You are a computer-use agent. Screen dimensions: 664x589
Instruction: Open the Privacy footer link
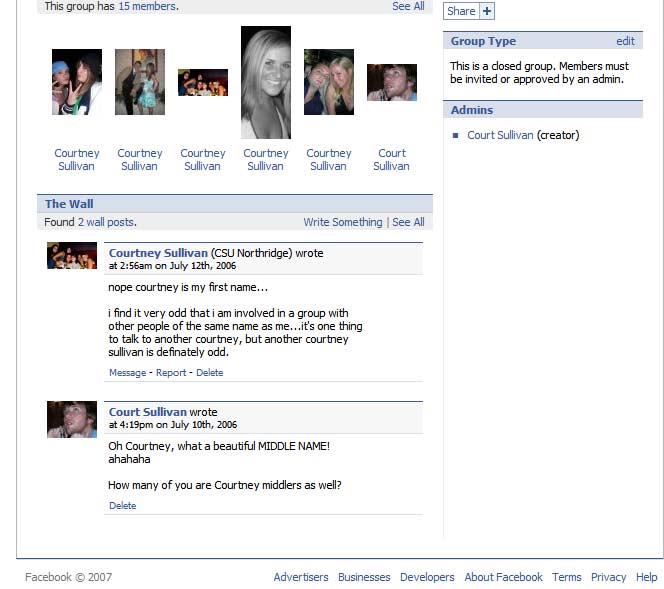pyautogui.click(x=608, y=577)
